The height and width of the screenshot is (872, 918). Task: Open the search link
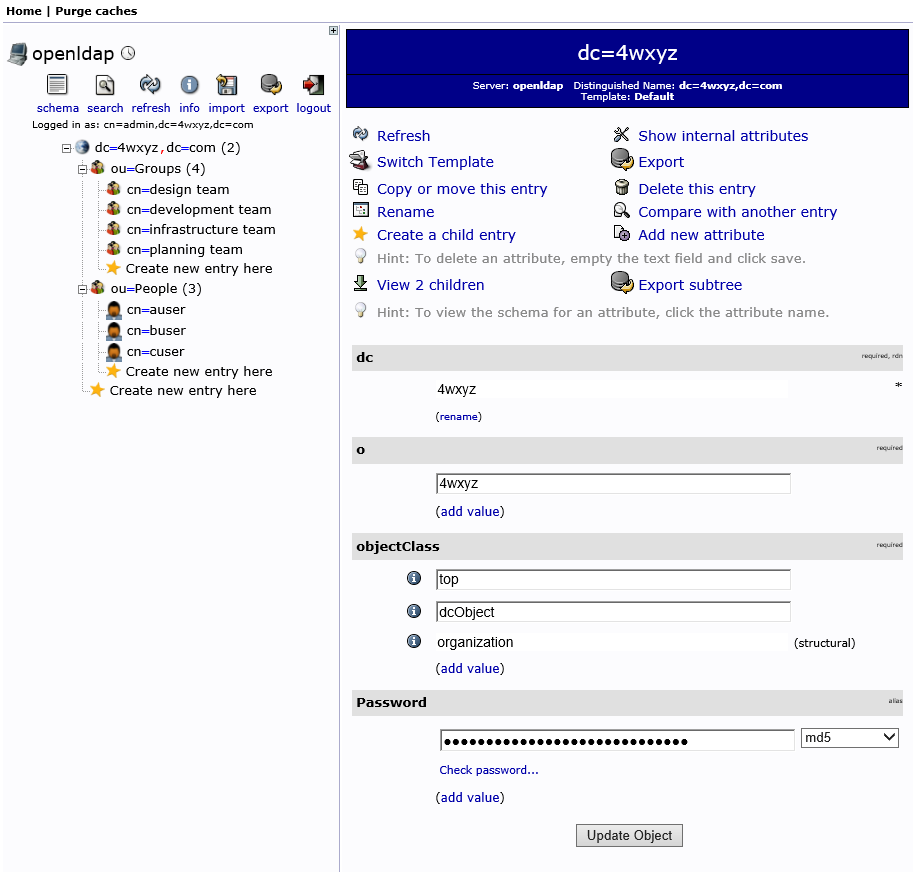(105, 108)
